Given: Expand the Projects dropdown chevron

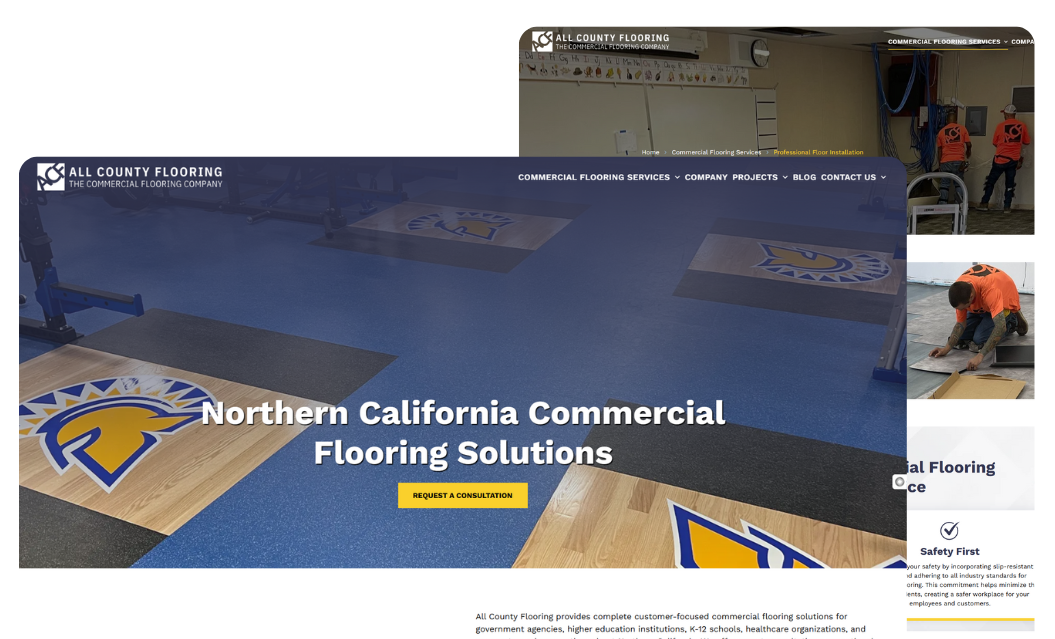Looking at the screenshot, I should (785, 178).
